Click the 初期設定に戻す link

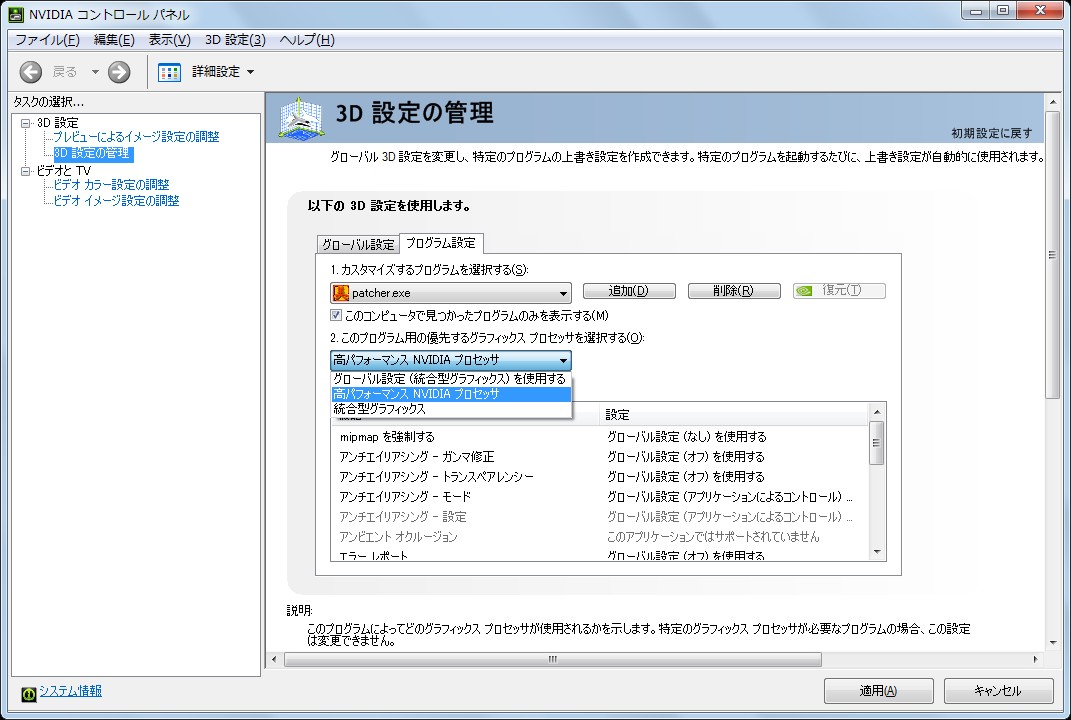pos(992,133)
